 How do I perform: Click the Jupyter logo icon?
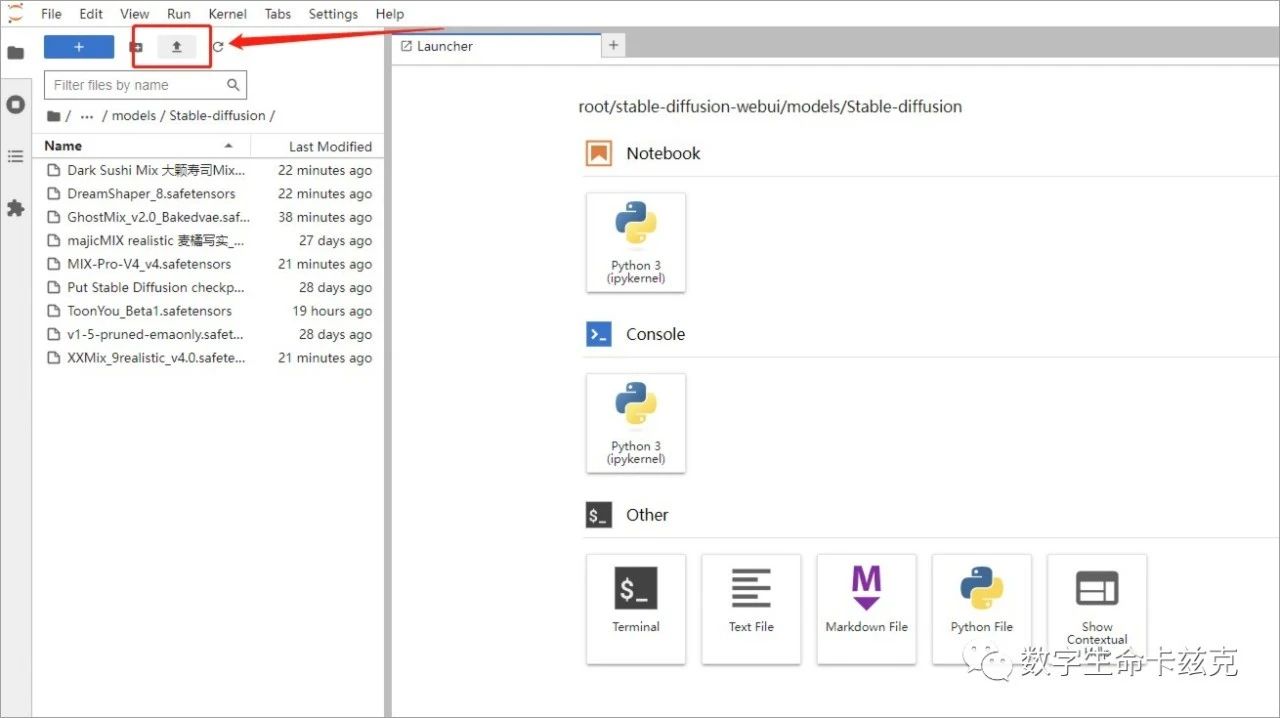coord(15,12)
